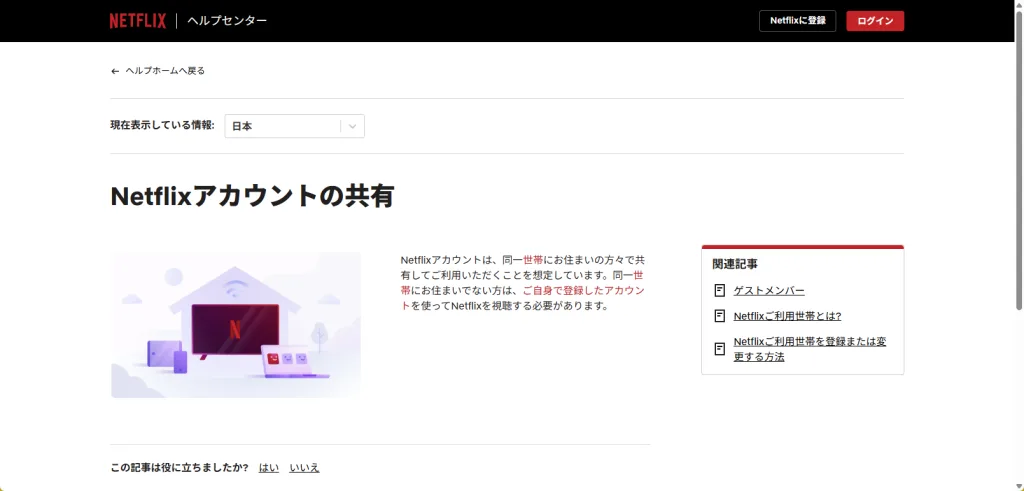Viewport: 1024px width, 491px height.
Task: Click the 現在表示している情報: label
Action: 163,125
